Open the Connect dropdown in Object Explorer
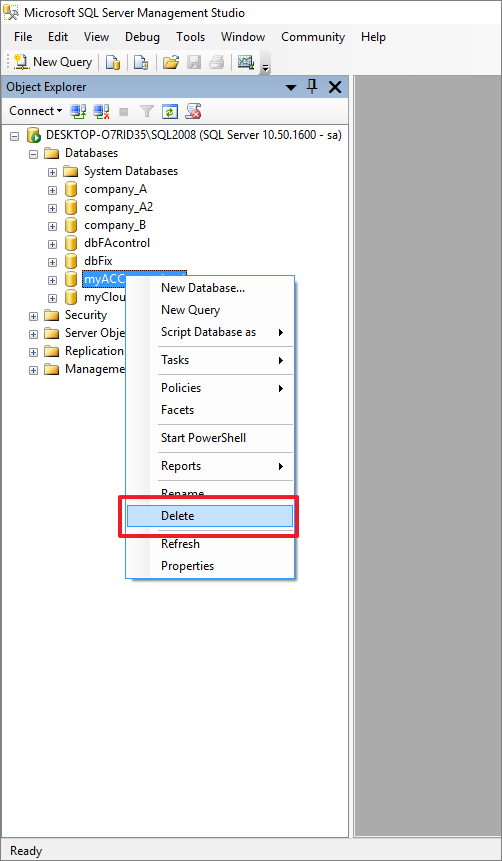The image size is (502, 861). click(x=35, y=111)
